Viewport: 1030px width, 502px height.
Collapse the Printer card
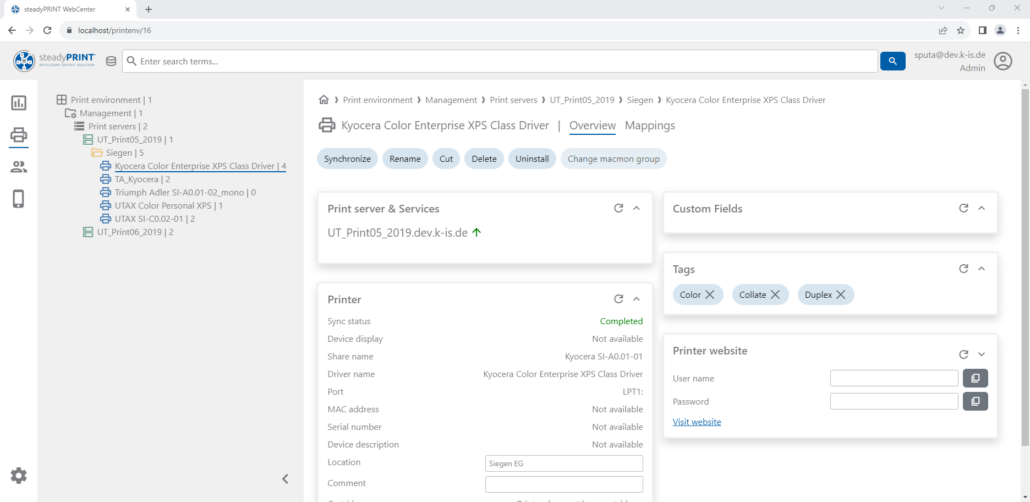pos(637,299)
